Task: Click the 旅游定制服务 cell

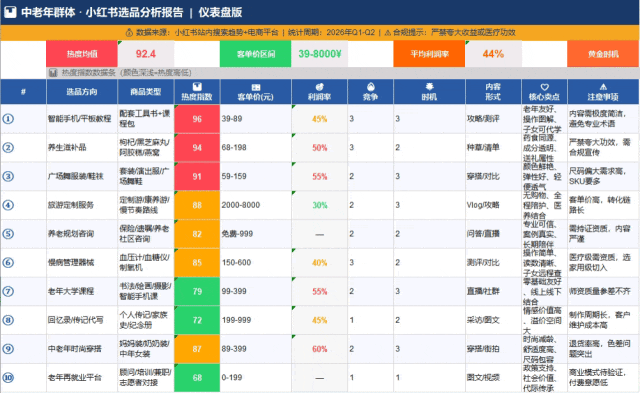Action: tap(82, 205)
